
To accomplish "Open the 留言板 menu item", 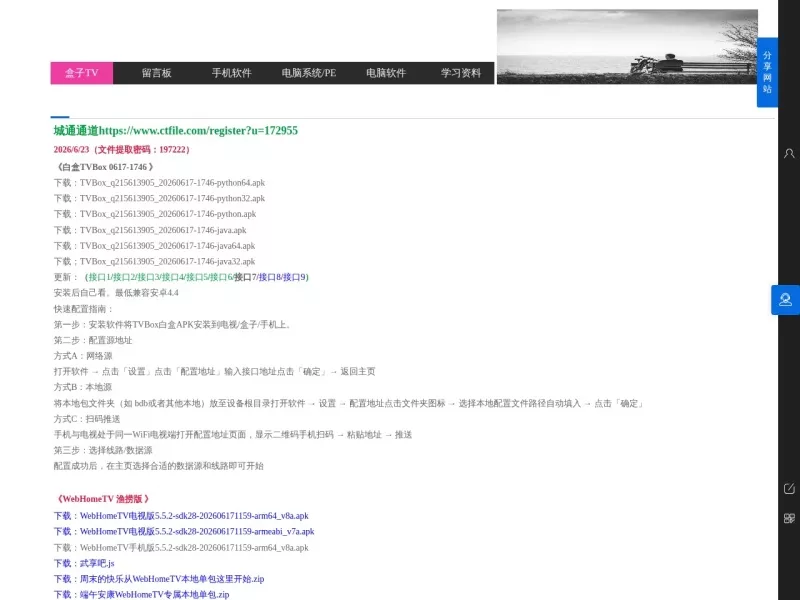I will tap(156, 73).
